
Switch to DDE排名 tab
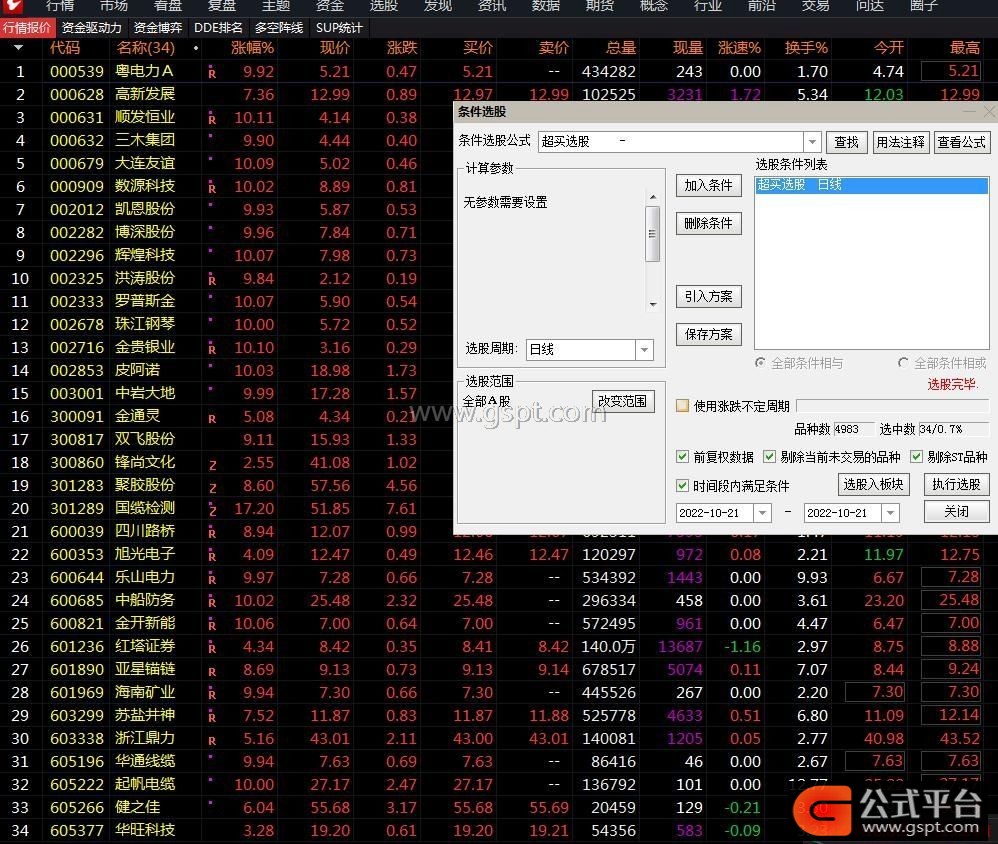[x=218, y=28]
